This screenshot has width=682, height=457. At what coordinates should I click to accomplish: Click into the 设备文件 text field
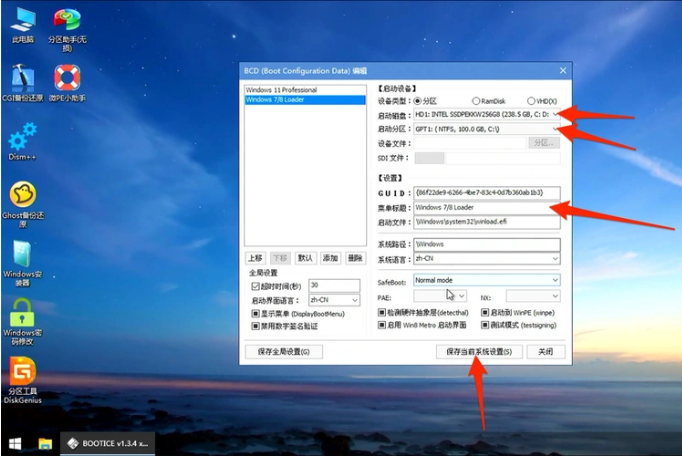click(470, 143)
